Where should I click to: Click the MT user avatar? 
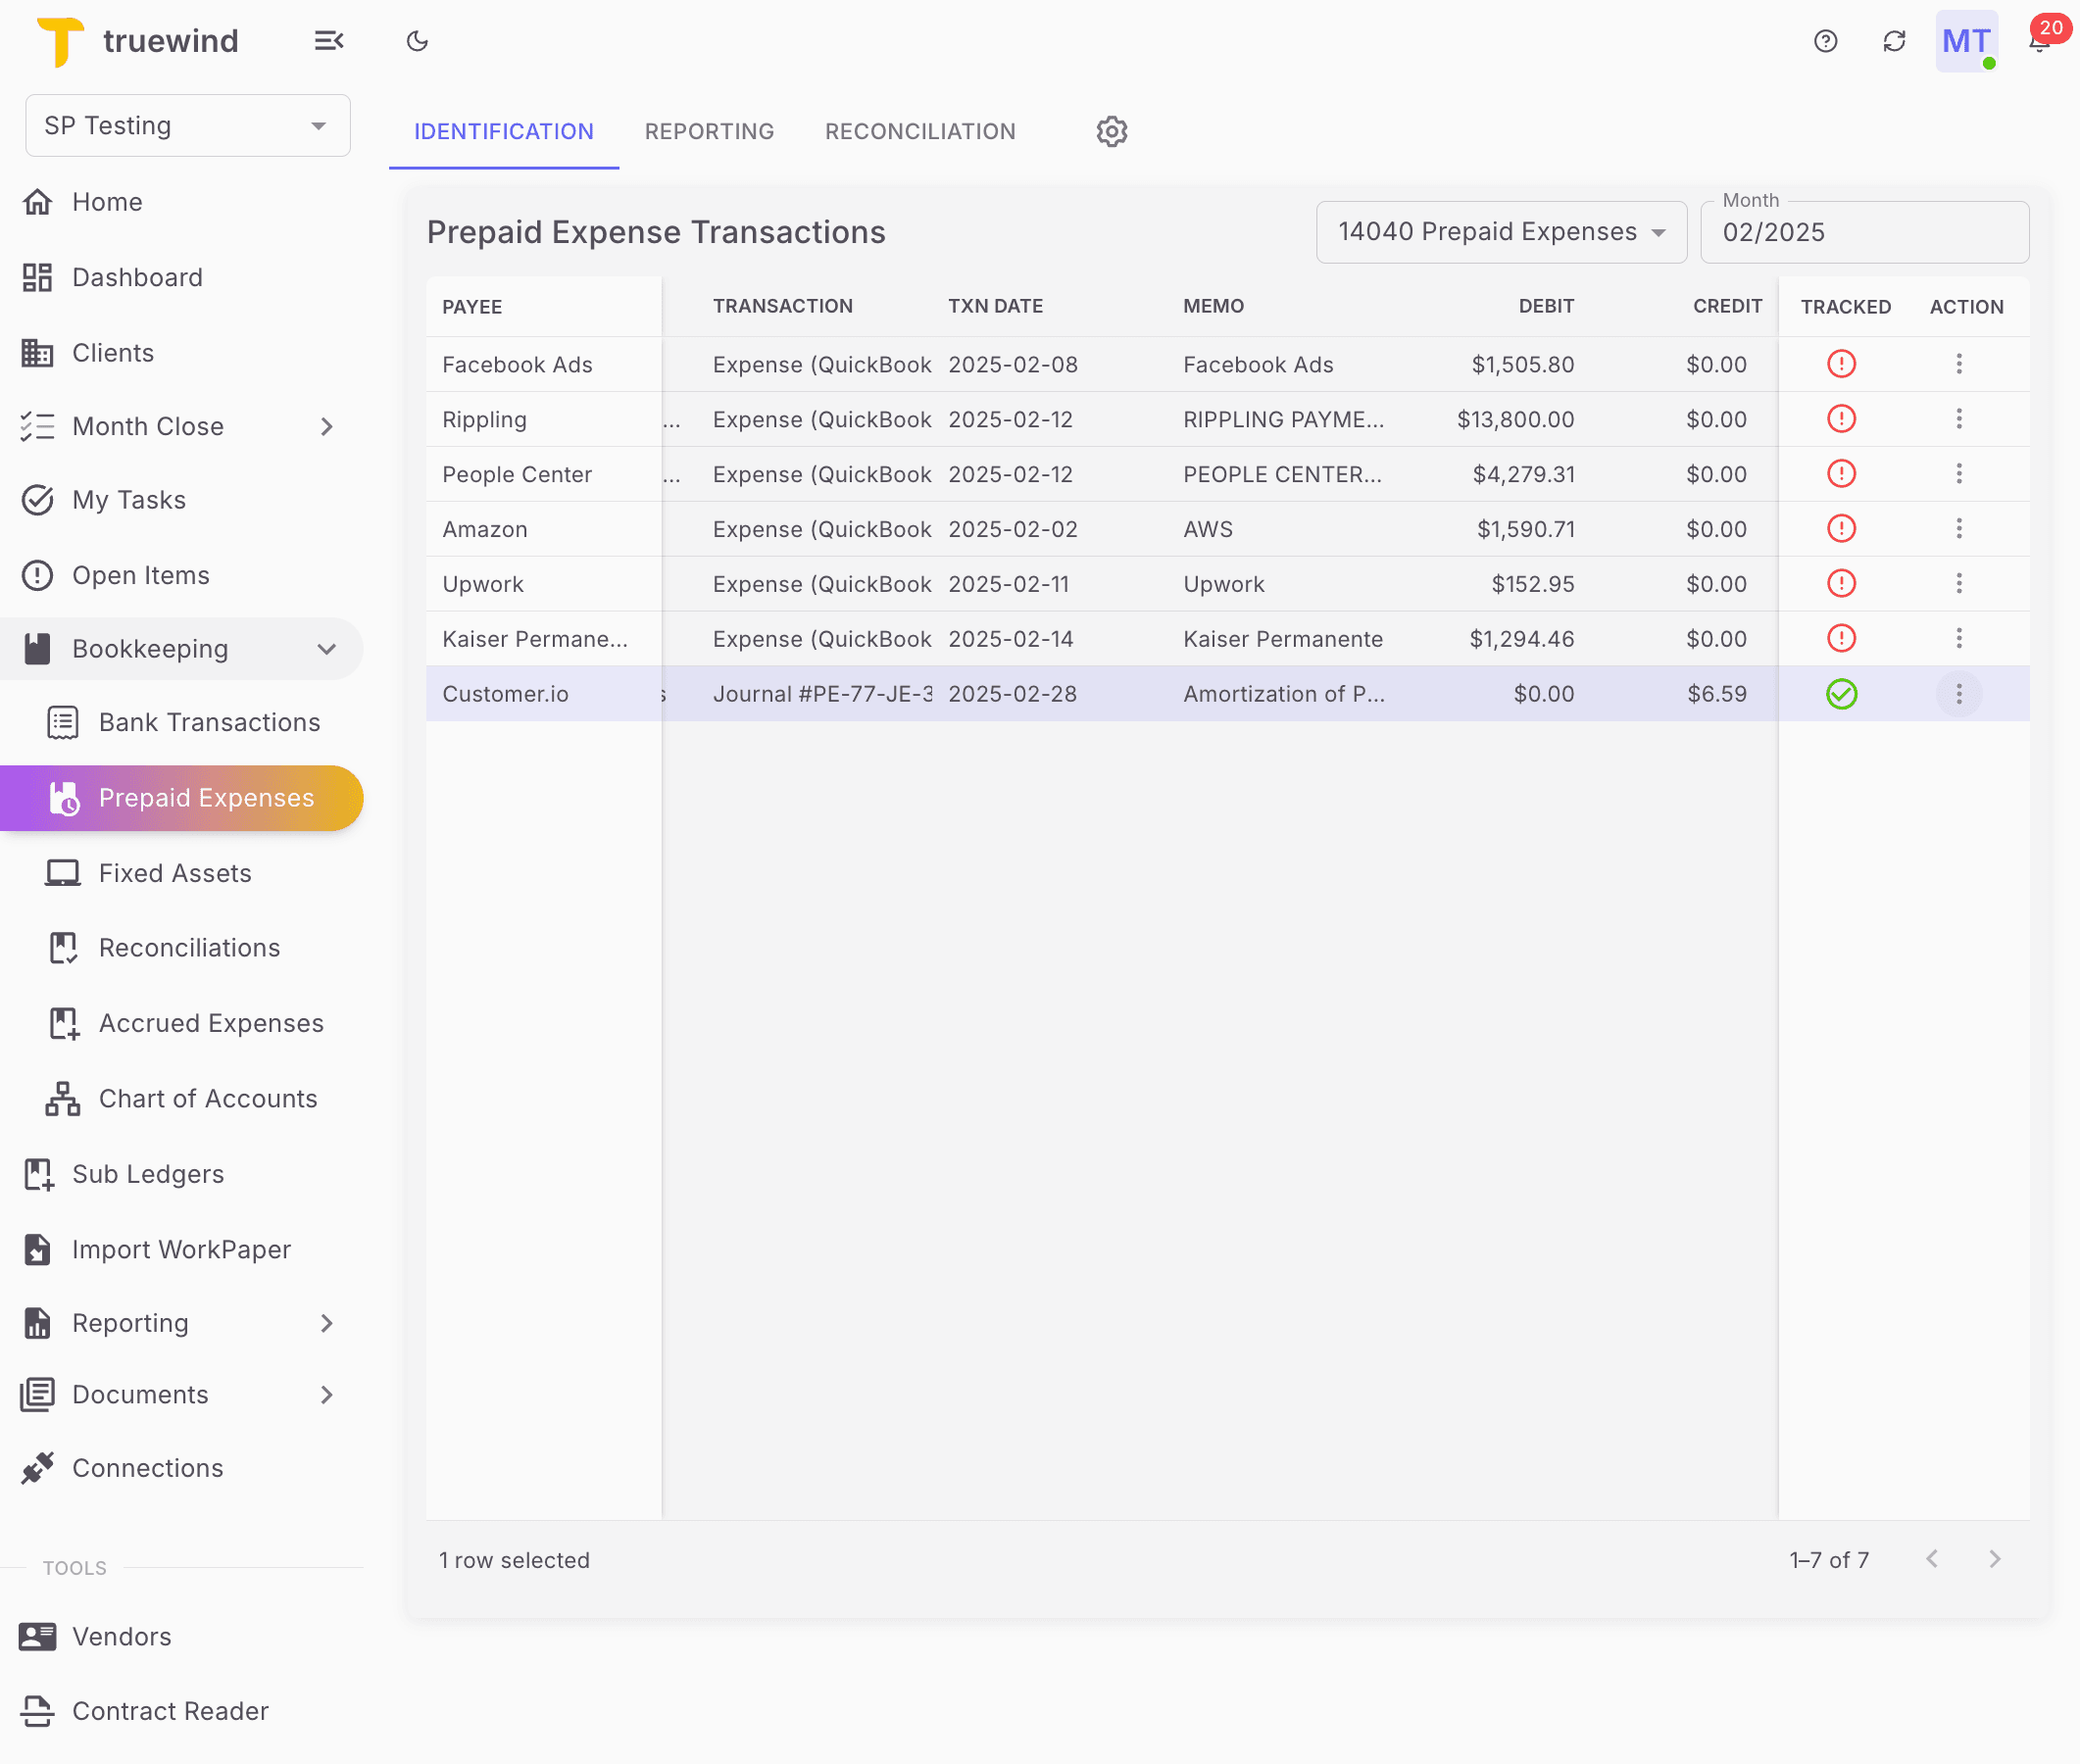coord(1965,41)
